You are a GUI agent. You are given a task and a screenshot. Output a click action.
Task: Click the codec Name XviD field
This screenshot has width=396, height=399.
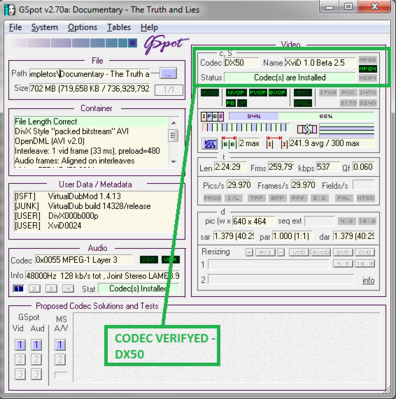click(x=320, y=63)
